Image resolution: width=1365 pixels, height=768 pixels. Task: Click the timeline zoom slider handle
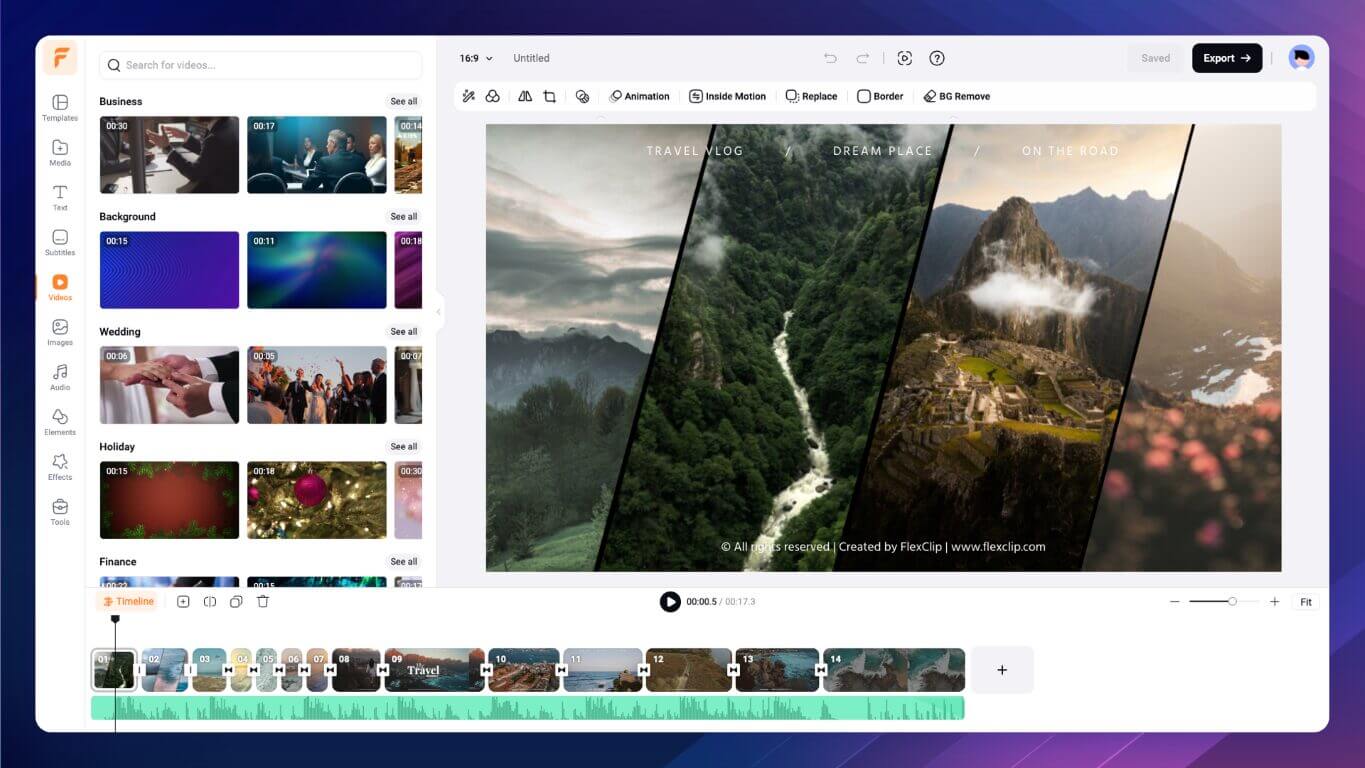coord(1232,602)
